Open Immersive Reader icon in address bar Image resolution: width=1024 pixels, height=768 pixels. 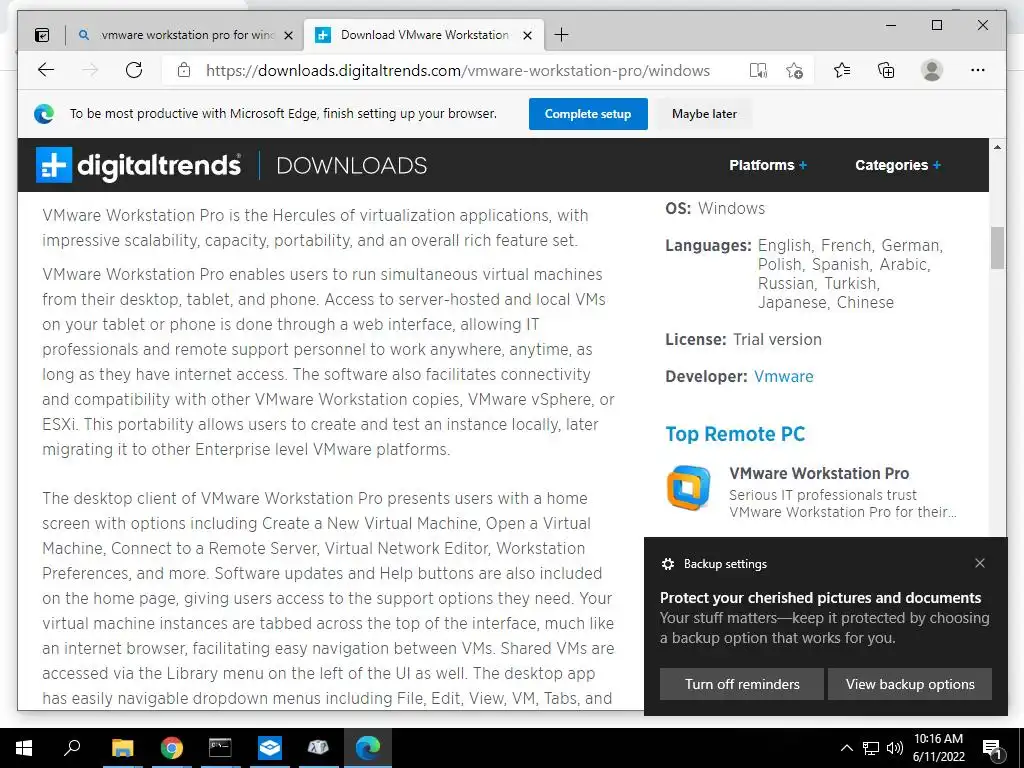[x=758, y=71]
